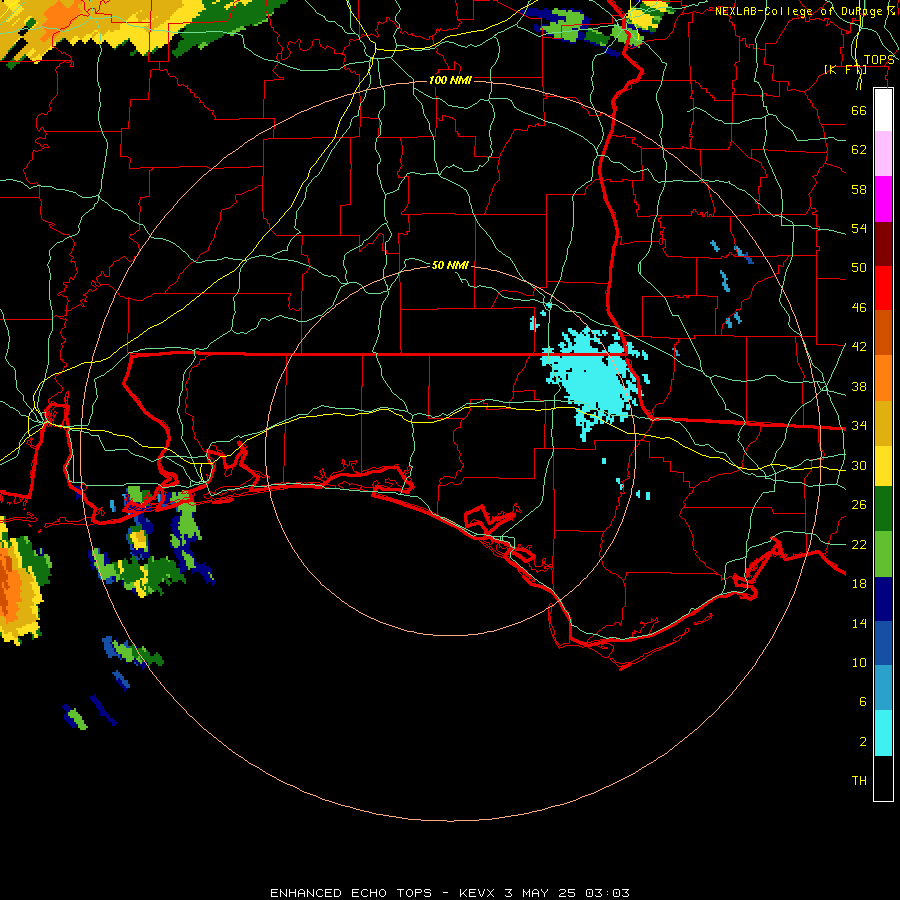Click the navy blue legend swatch

(x=883, y=599)
